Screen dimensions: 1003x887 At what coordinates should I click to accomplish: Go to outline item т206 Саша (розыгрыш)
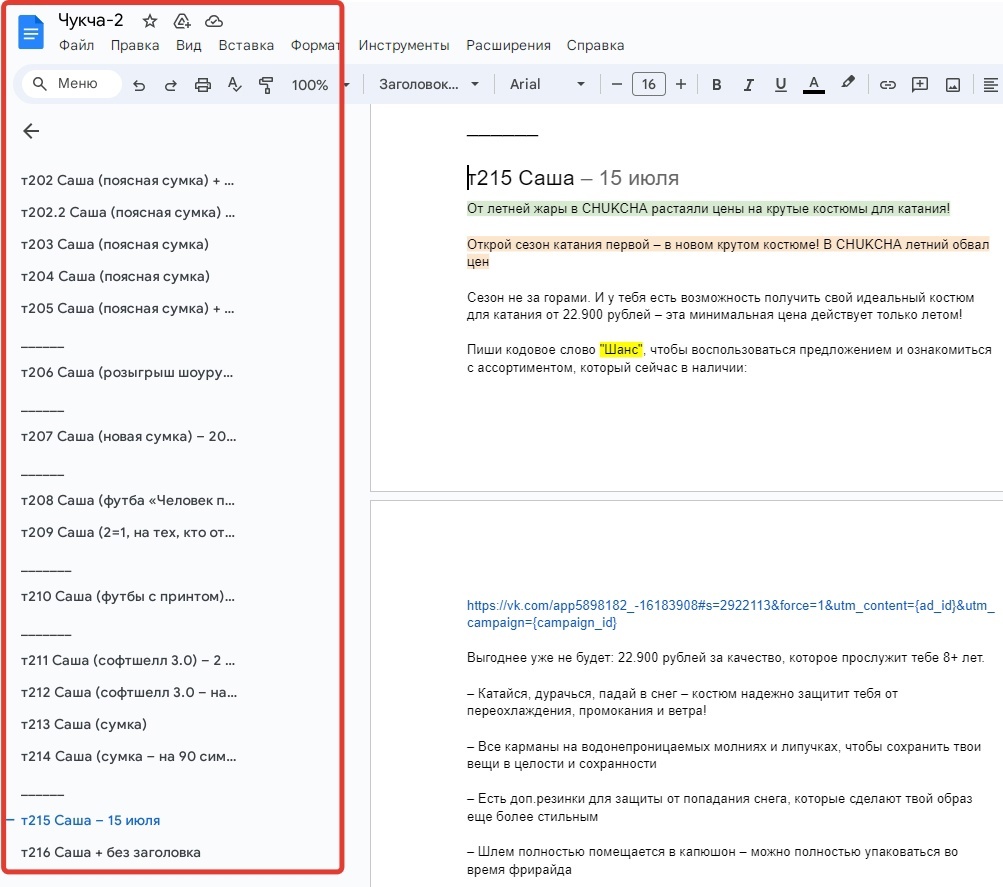click(127, 372)
